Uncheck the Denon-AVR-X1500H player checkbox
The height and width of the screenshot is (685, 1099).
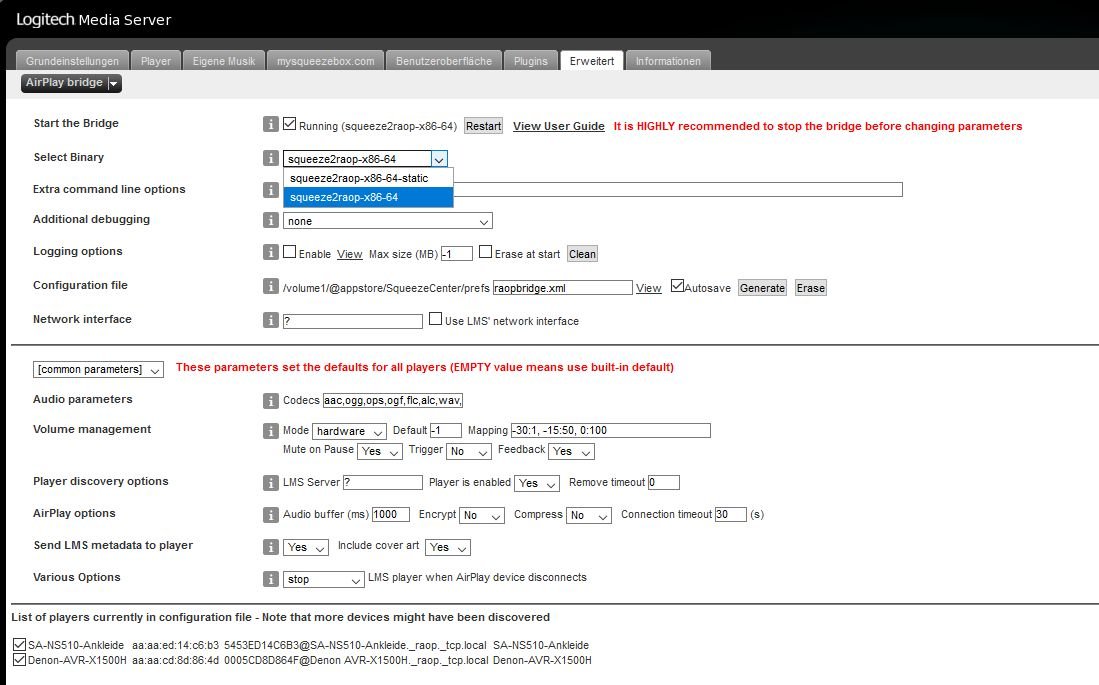tap(20, 660)
